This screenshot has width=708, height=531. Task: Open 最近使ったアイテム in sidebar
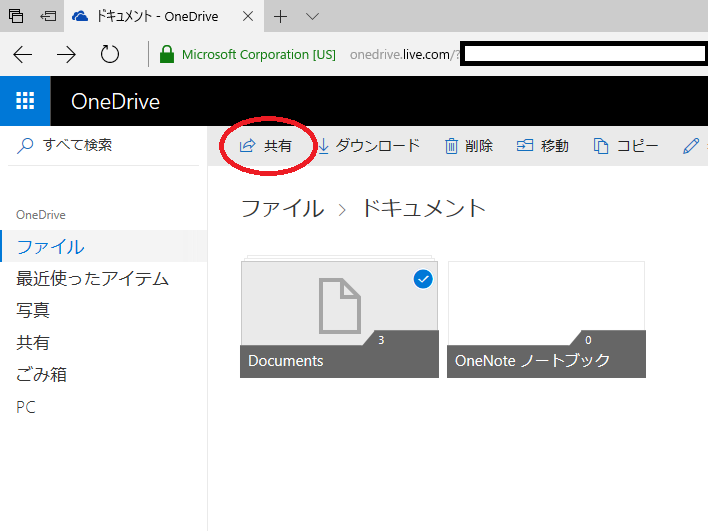93,279
